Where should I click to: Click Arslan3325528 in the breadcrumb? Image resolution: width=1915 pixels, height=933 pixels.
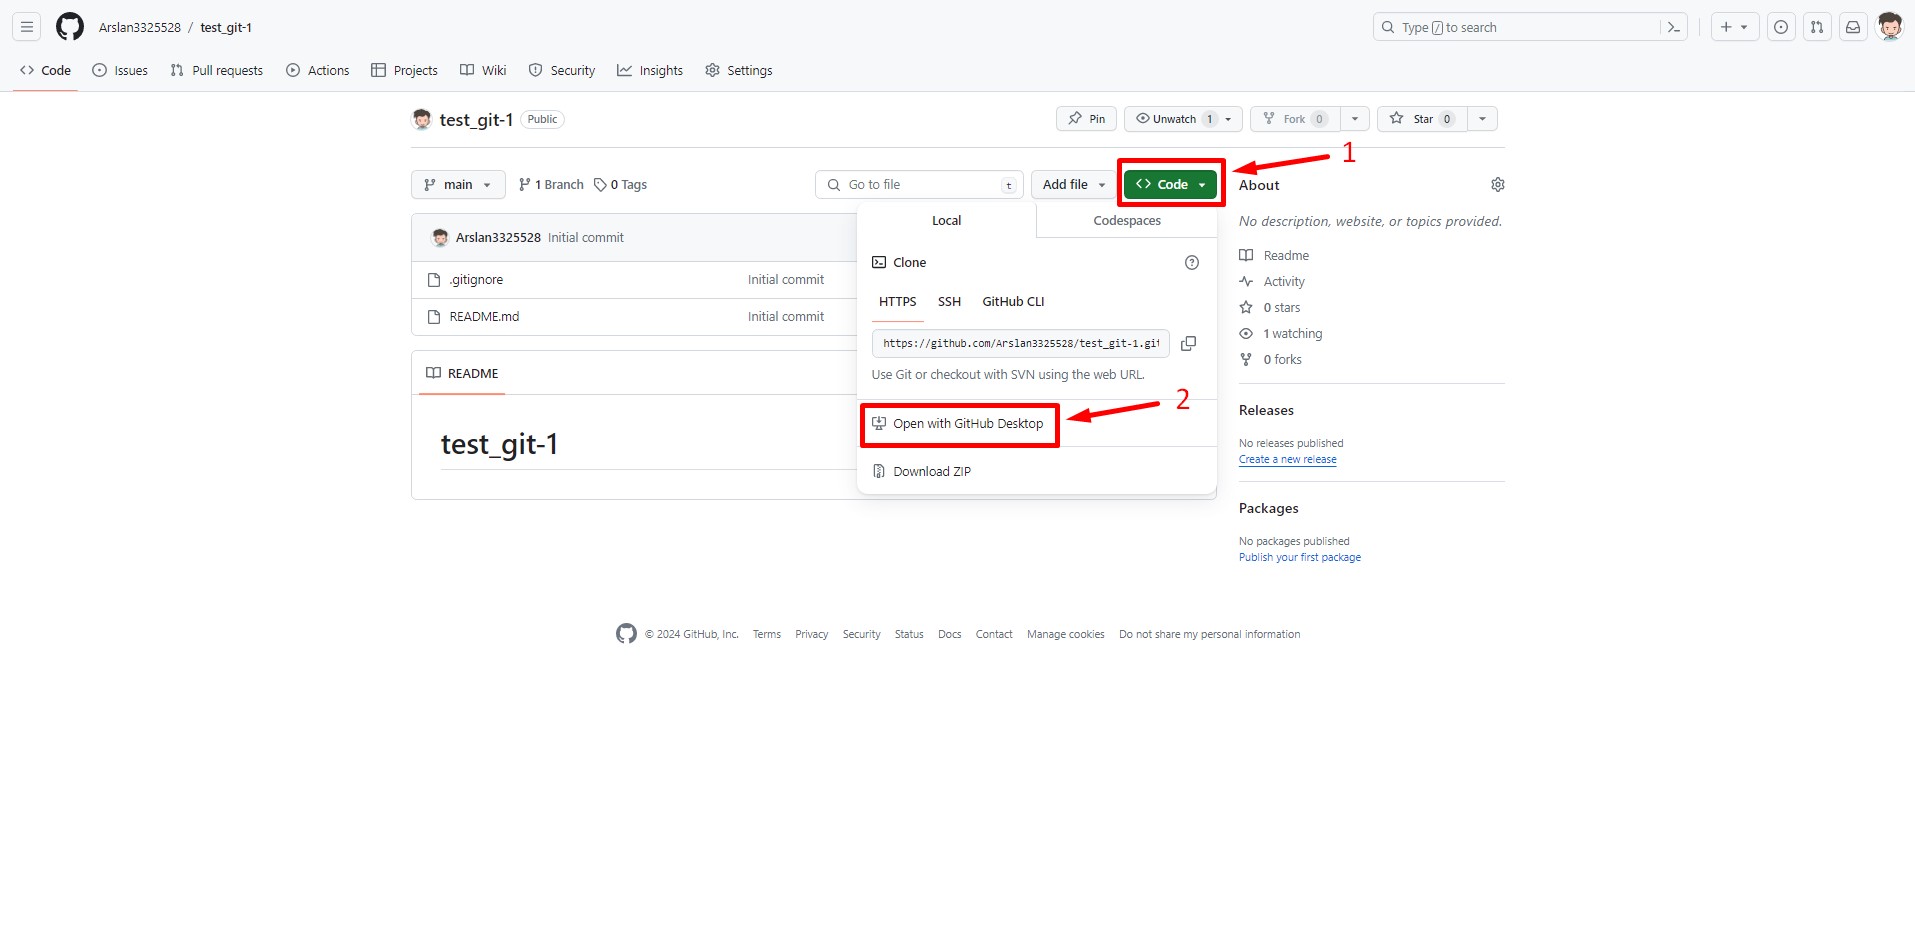(x=140, y=27)
